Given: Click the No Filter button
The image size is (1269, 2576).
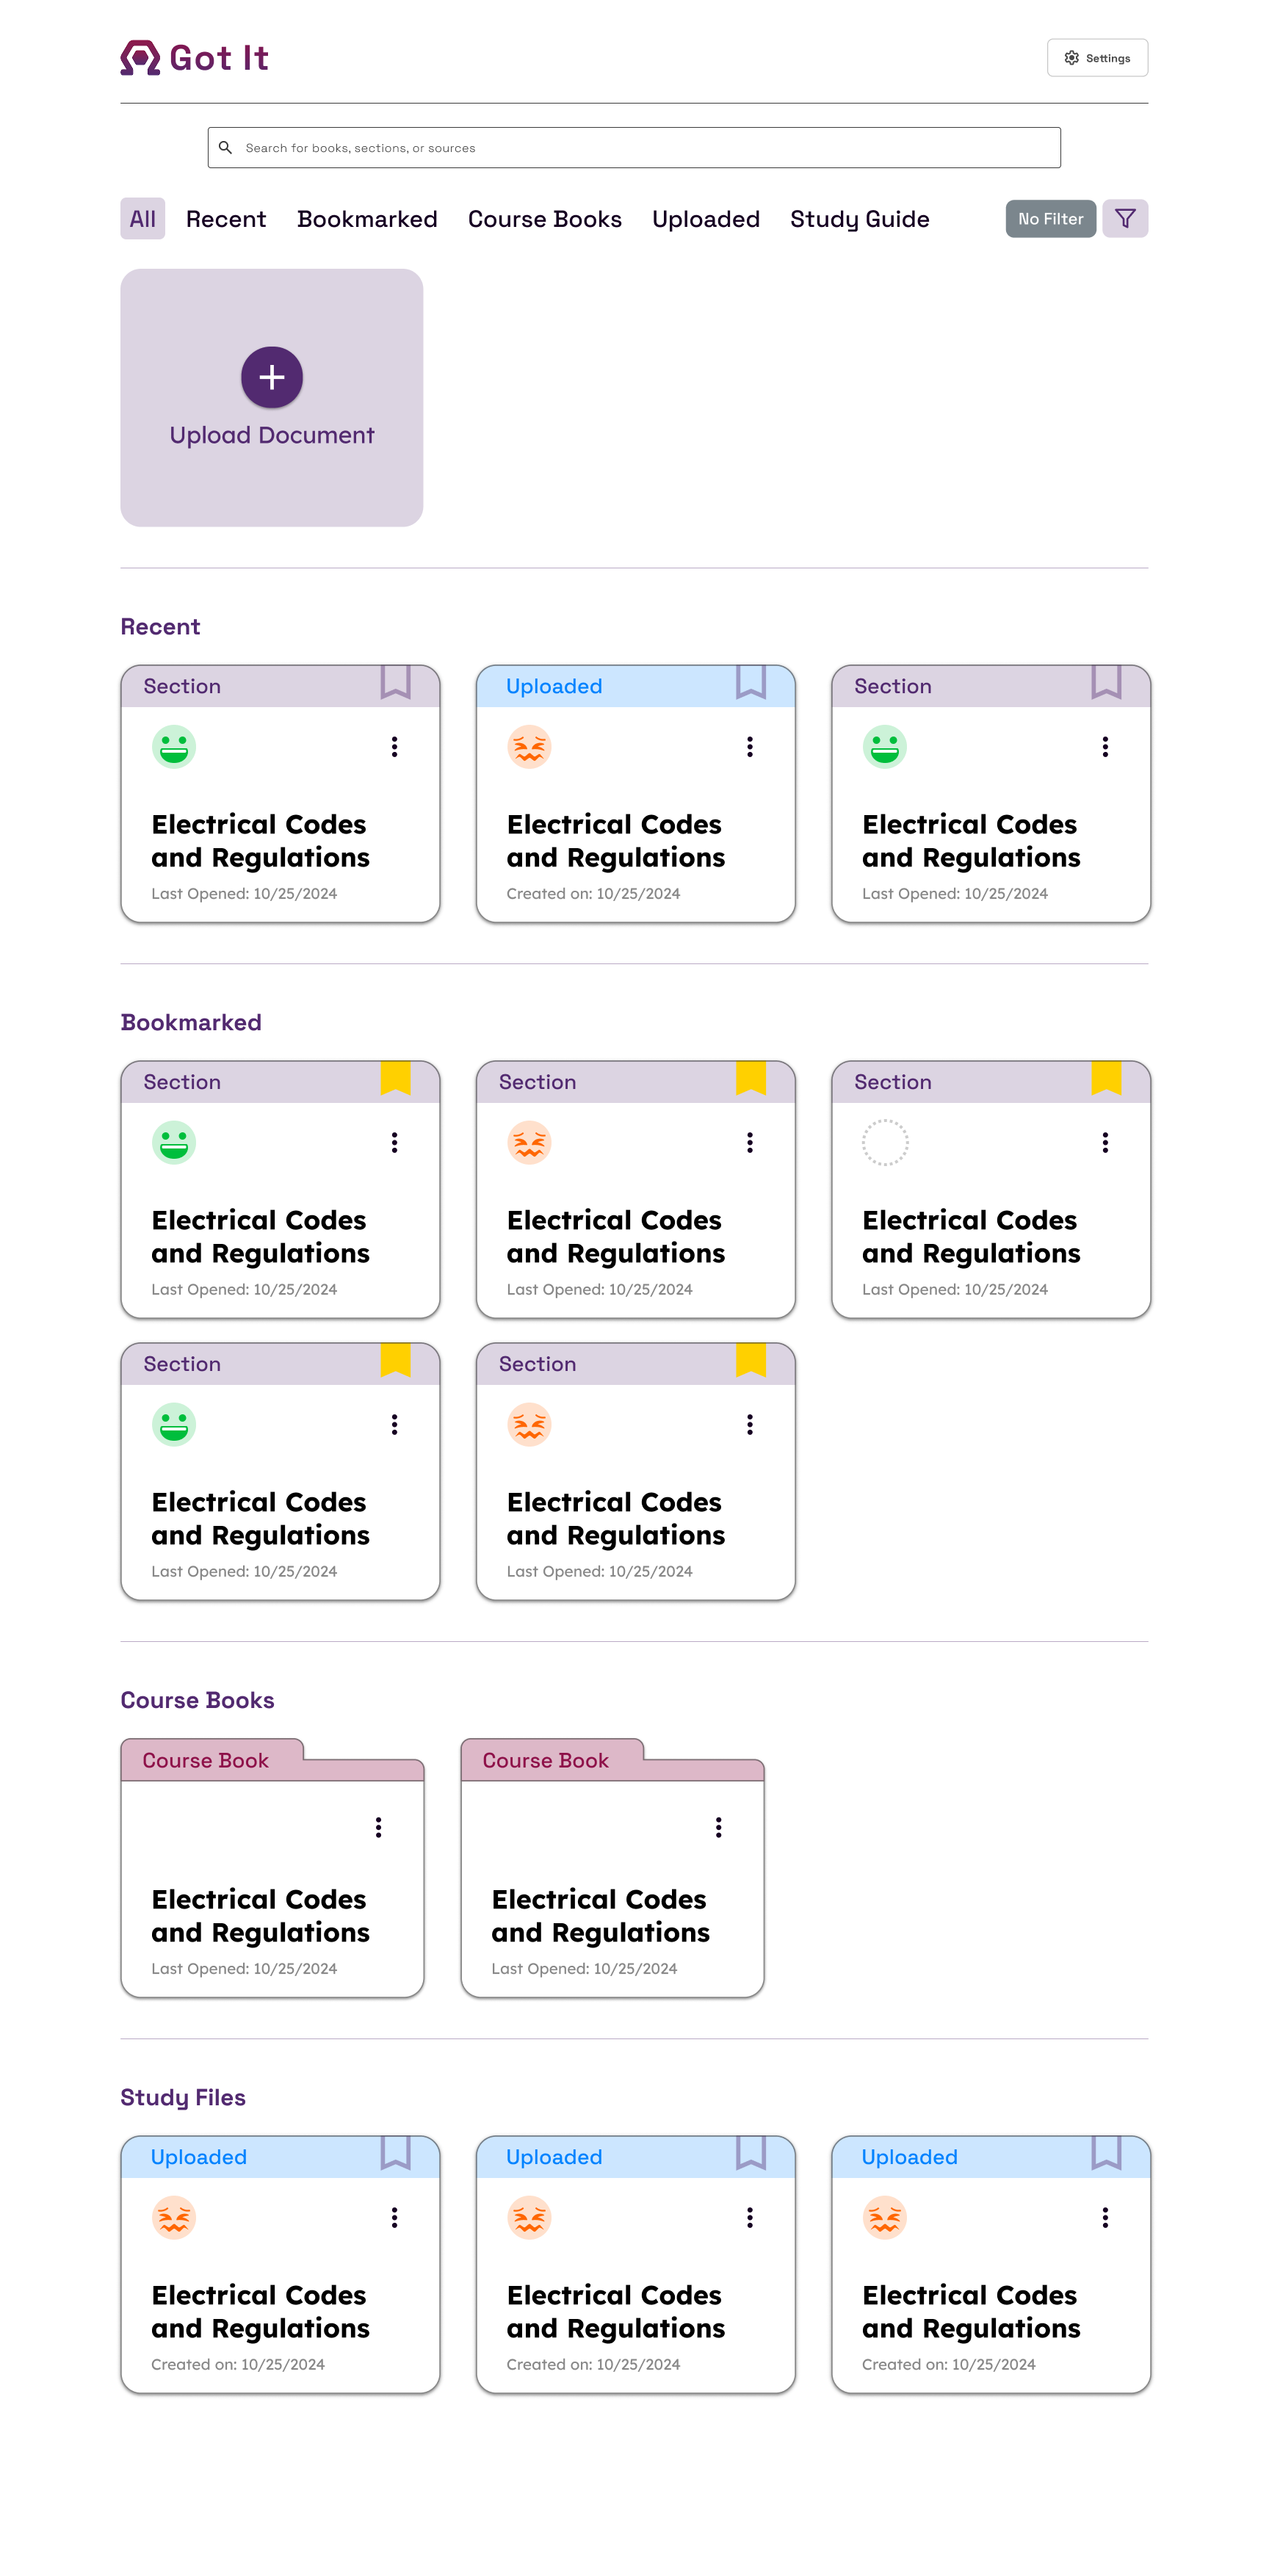Looking at the screenshot, I should tap(1050, 219).
